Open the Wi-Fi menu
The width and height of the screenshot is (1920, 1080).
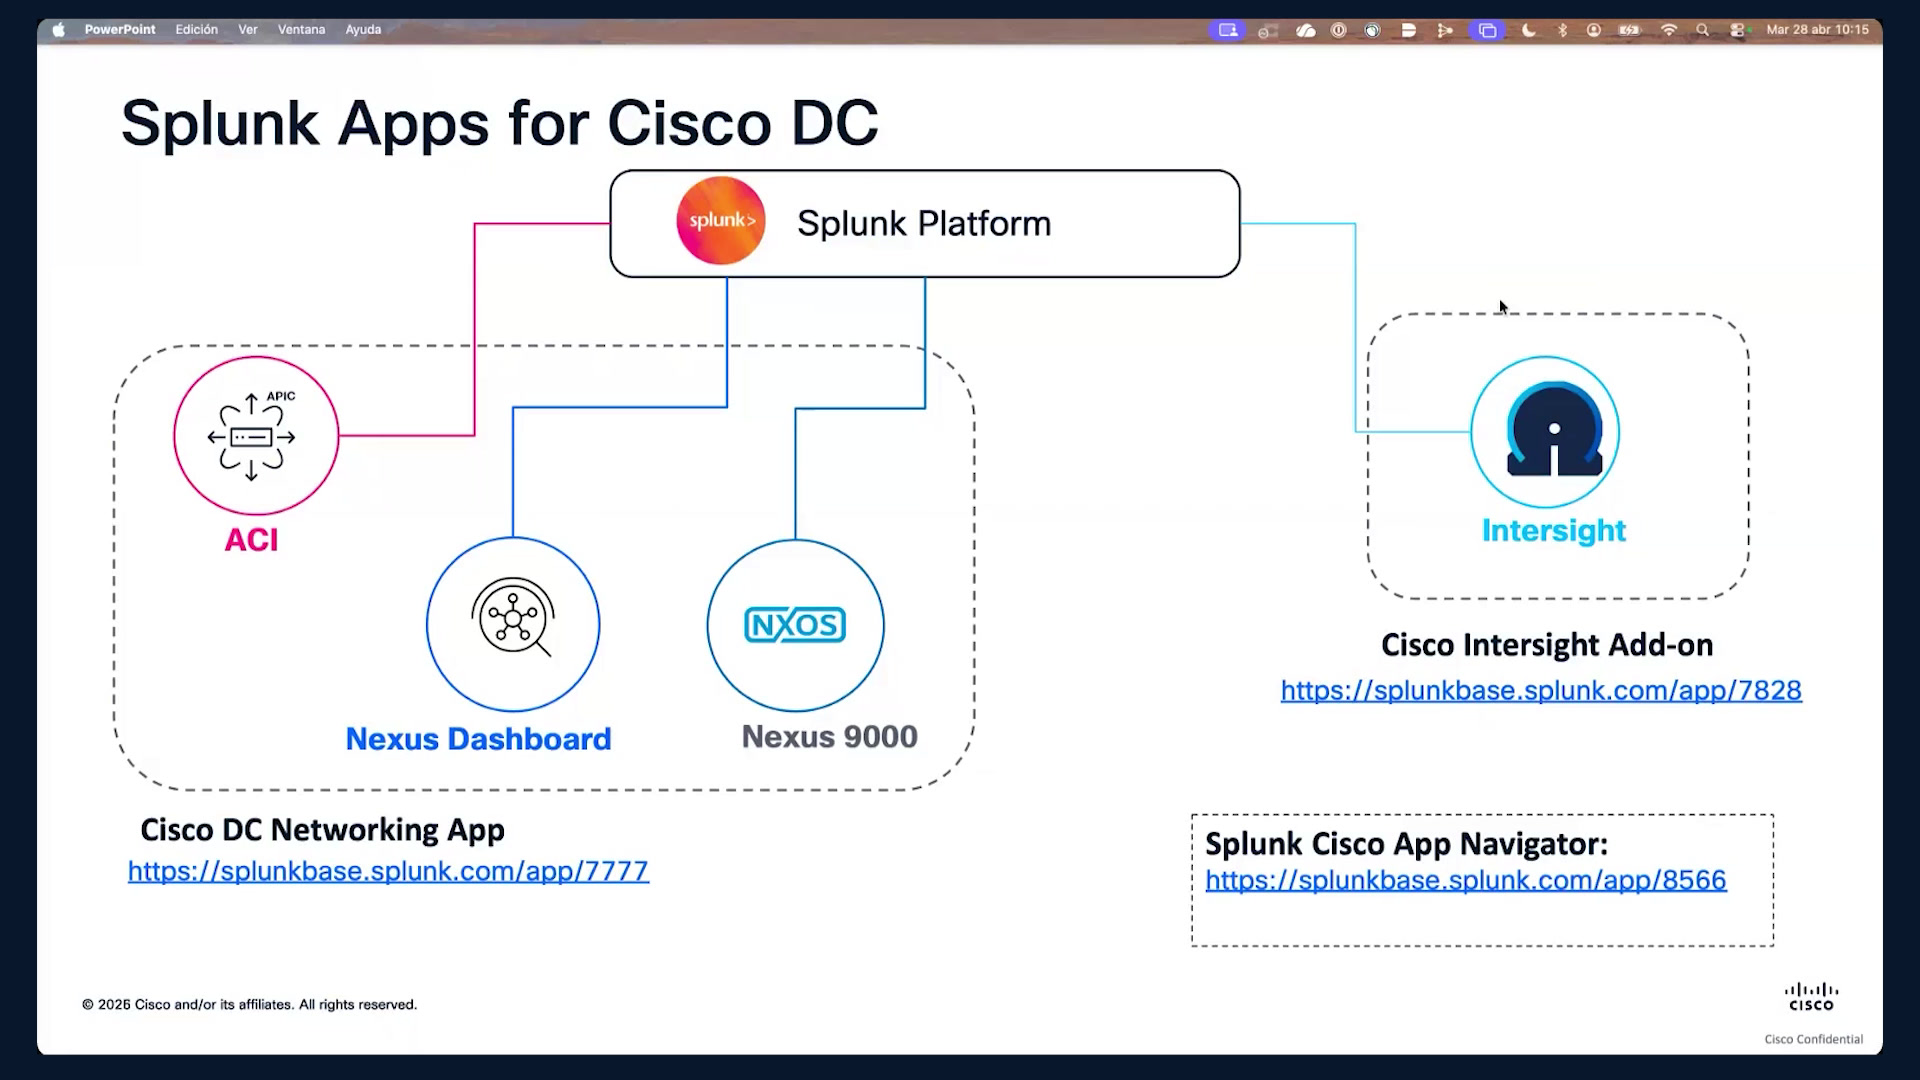pos(1668,30)
